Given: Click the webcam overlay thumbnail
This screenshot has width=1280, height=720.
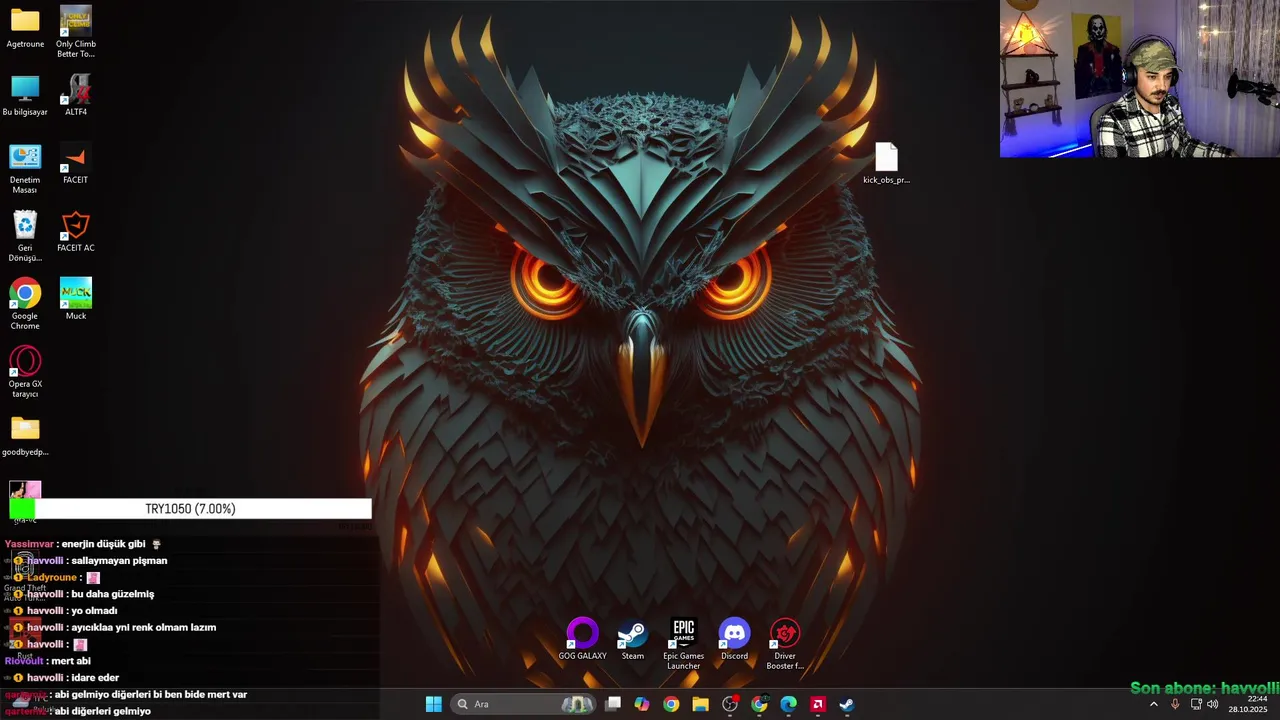Looking at the screenshot, I should (x=1140, y=79).
